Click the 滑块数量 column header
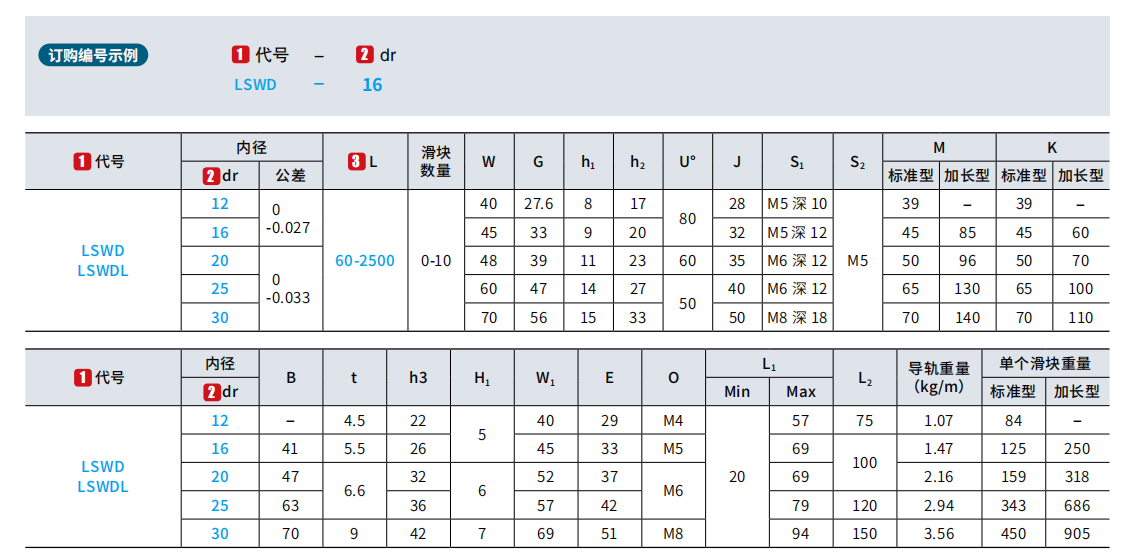Image resolution: width=1129 pixels, height=558 pixels. click(436, 161)
